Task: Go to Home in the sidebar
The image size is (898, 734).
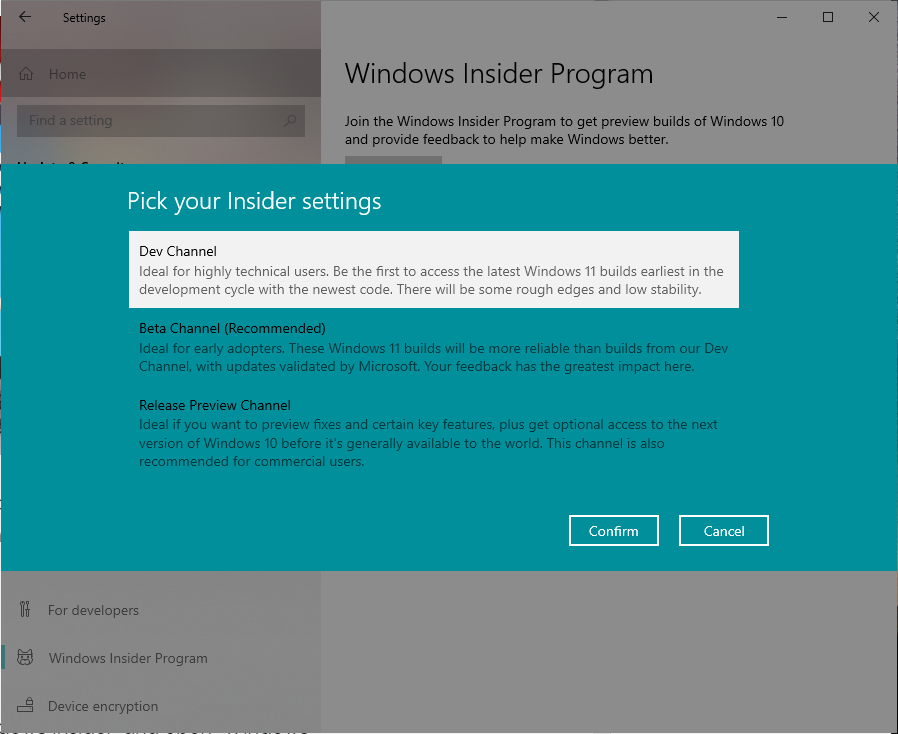Action: point(67,74)
